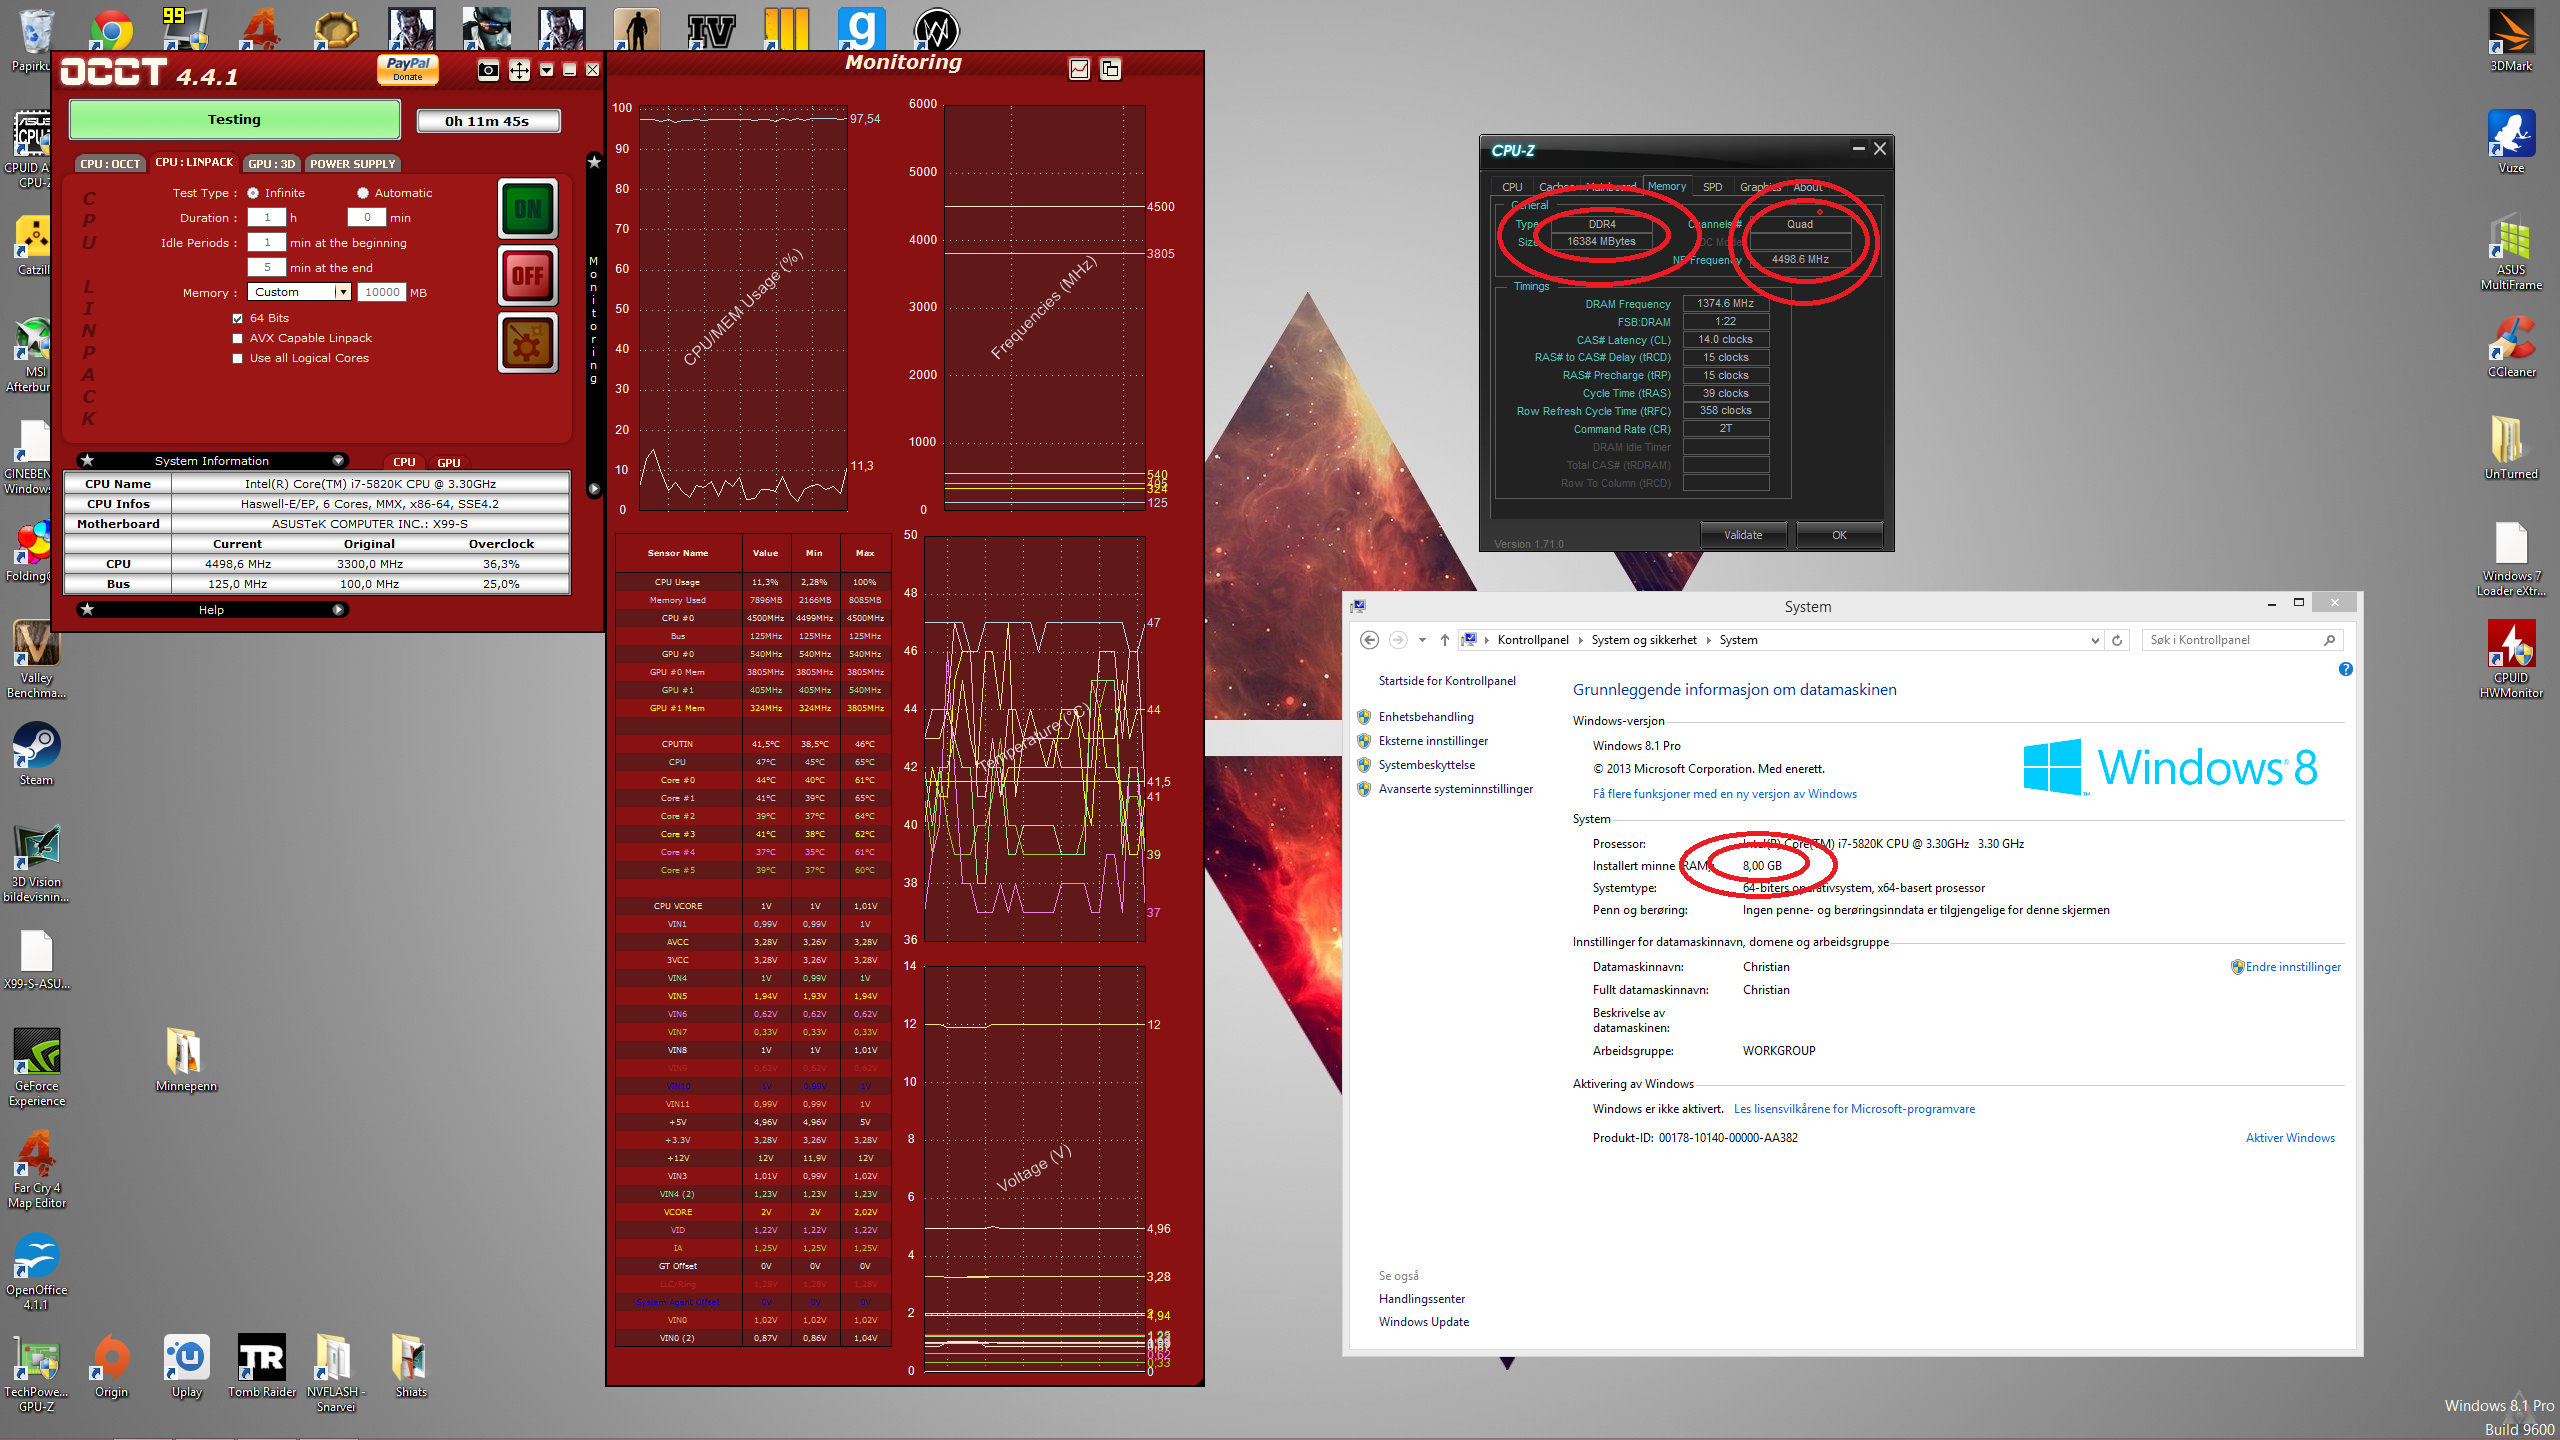Viewport: 2560px width, 1440px height.
Task: Collapse System Information section arrow
Action: click(x=338, y=460)
